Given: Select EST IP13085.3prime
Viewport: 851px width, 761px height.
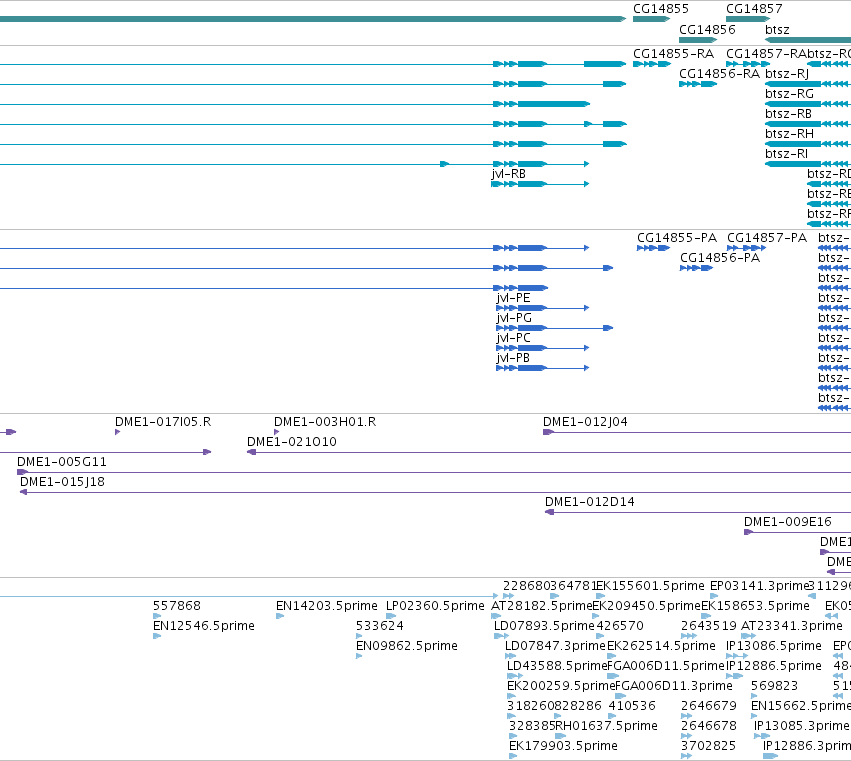Looking at the screenshot, I should click(801, 726).
